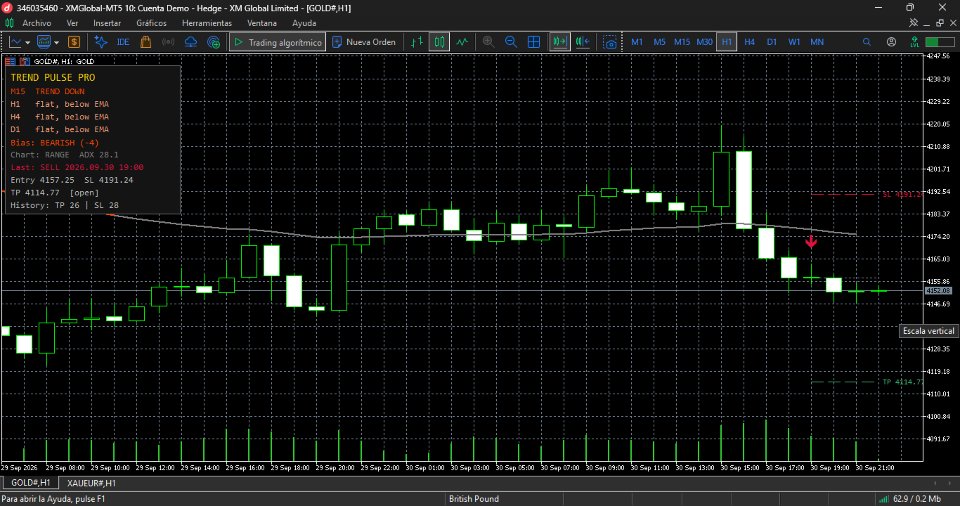
Task: Zoom out the chart
Action: 511,42
